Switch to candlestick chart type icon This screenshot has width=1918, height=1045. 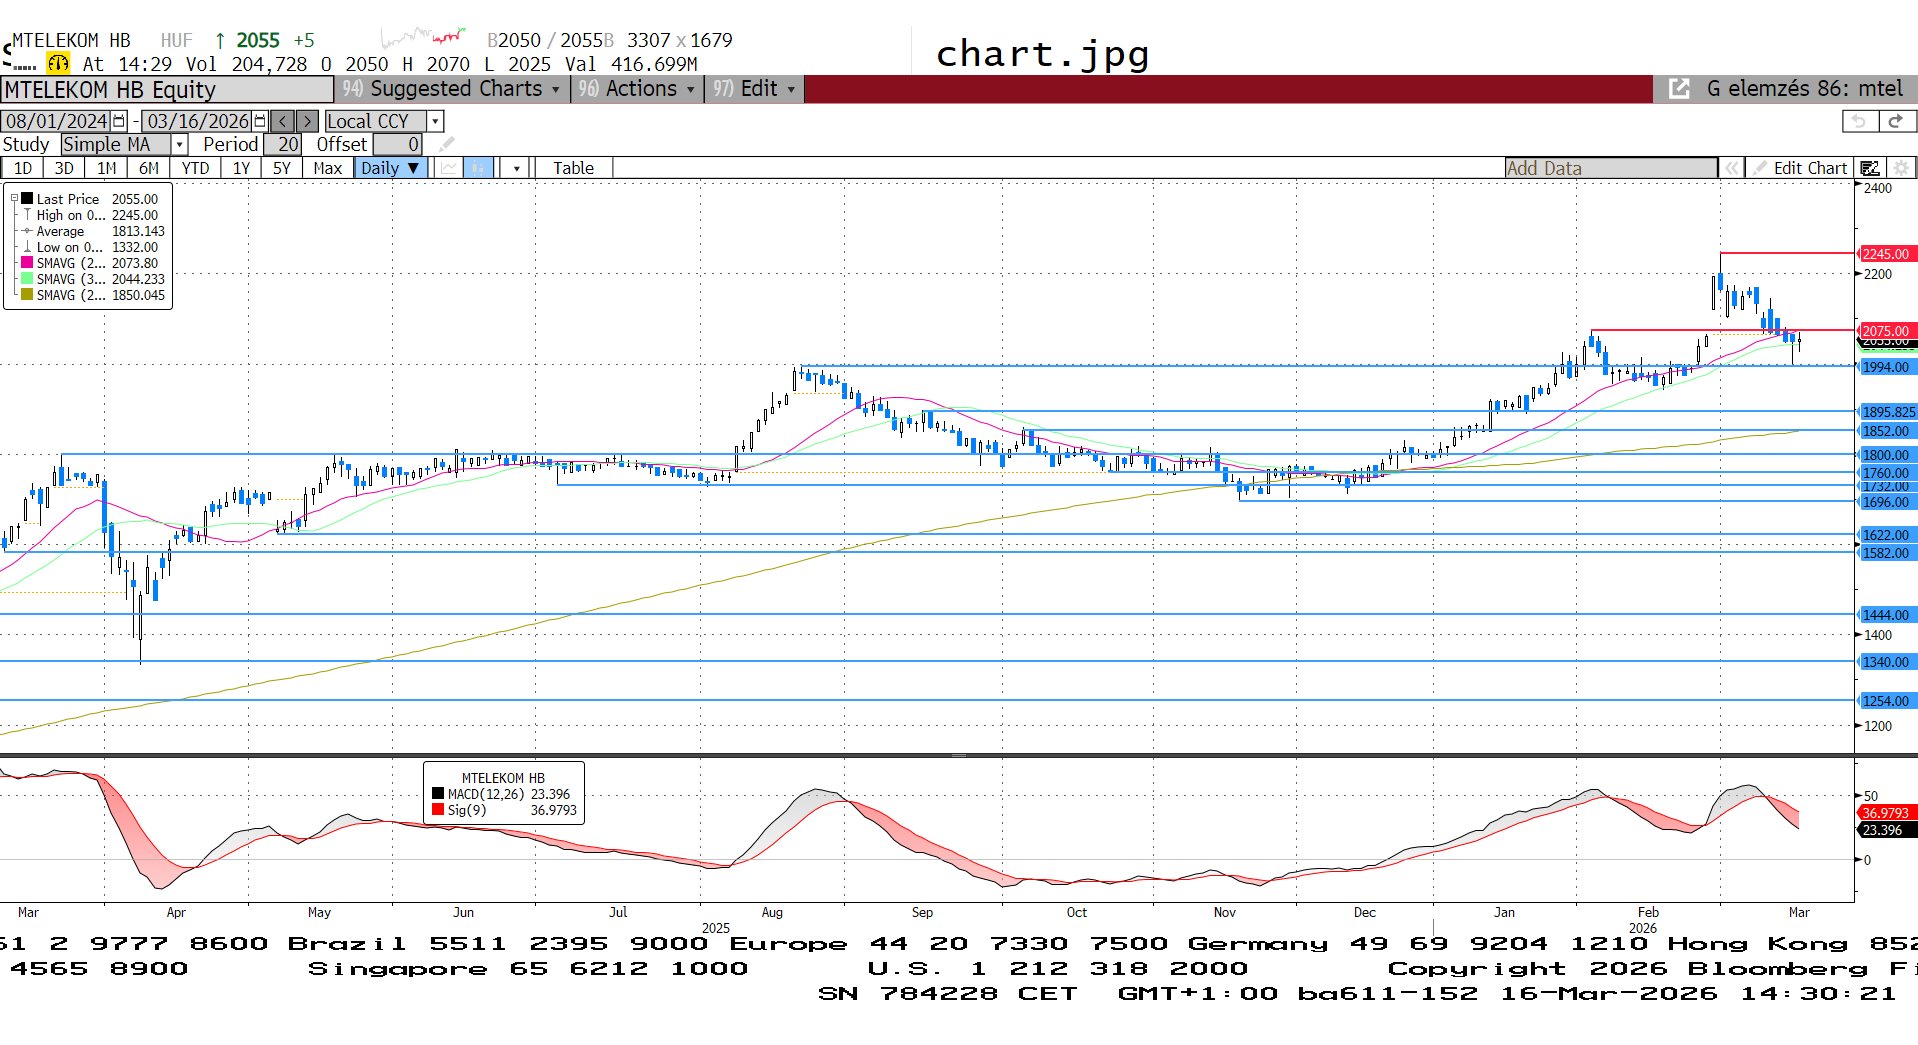tap(478, 168)
